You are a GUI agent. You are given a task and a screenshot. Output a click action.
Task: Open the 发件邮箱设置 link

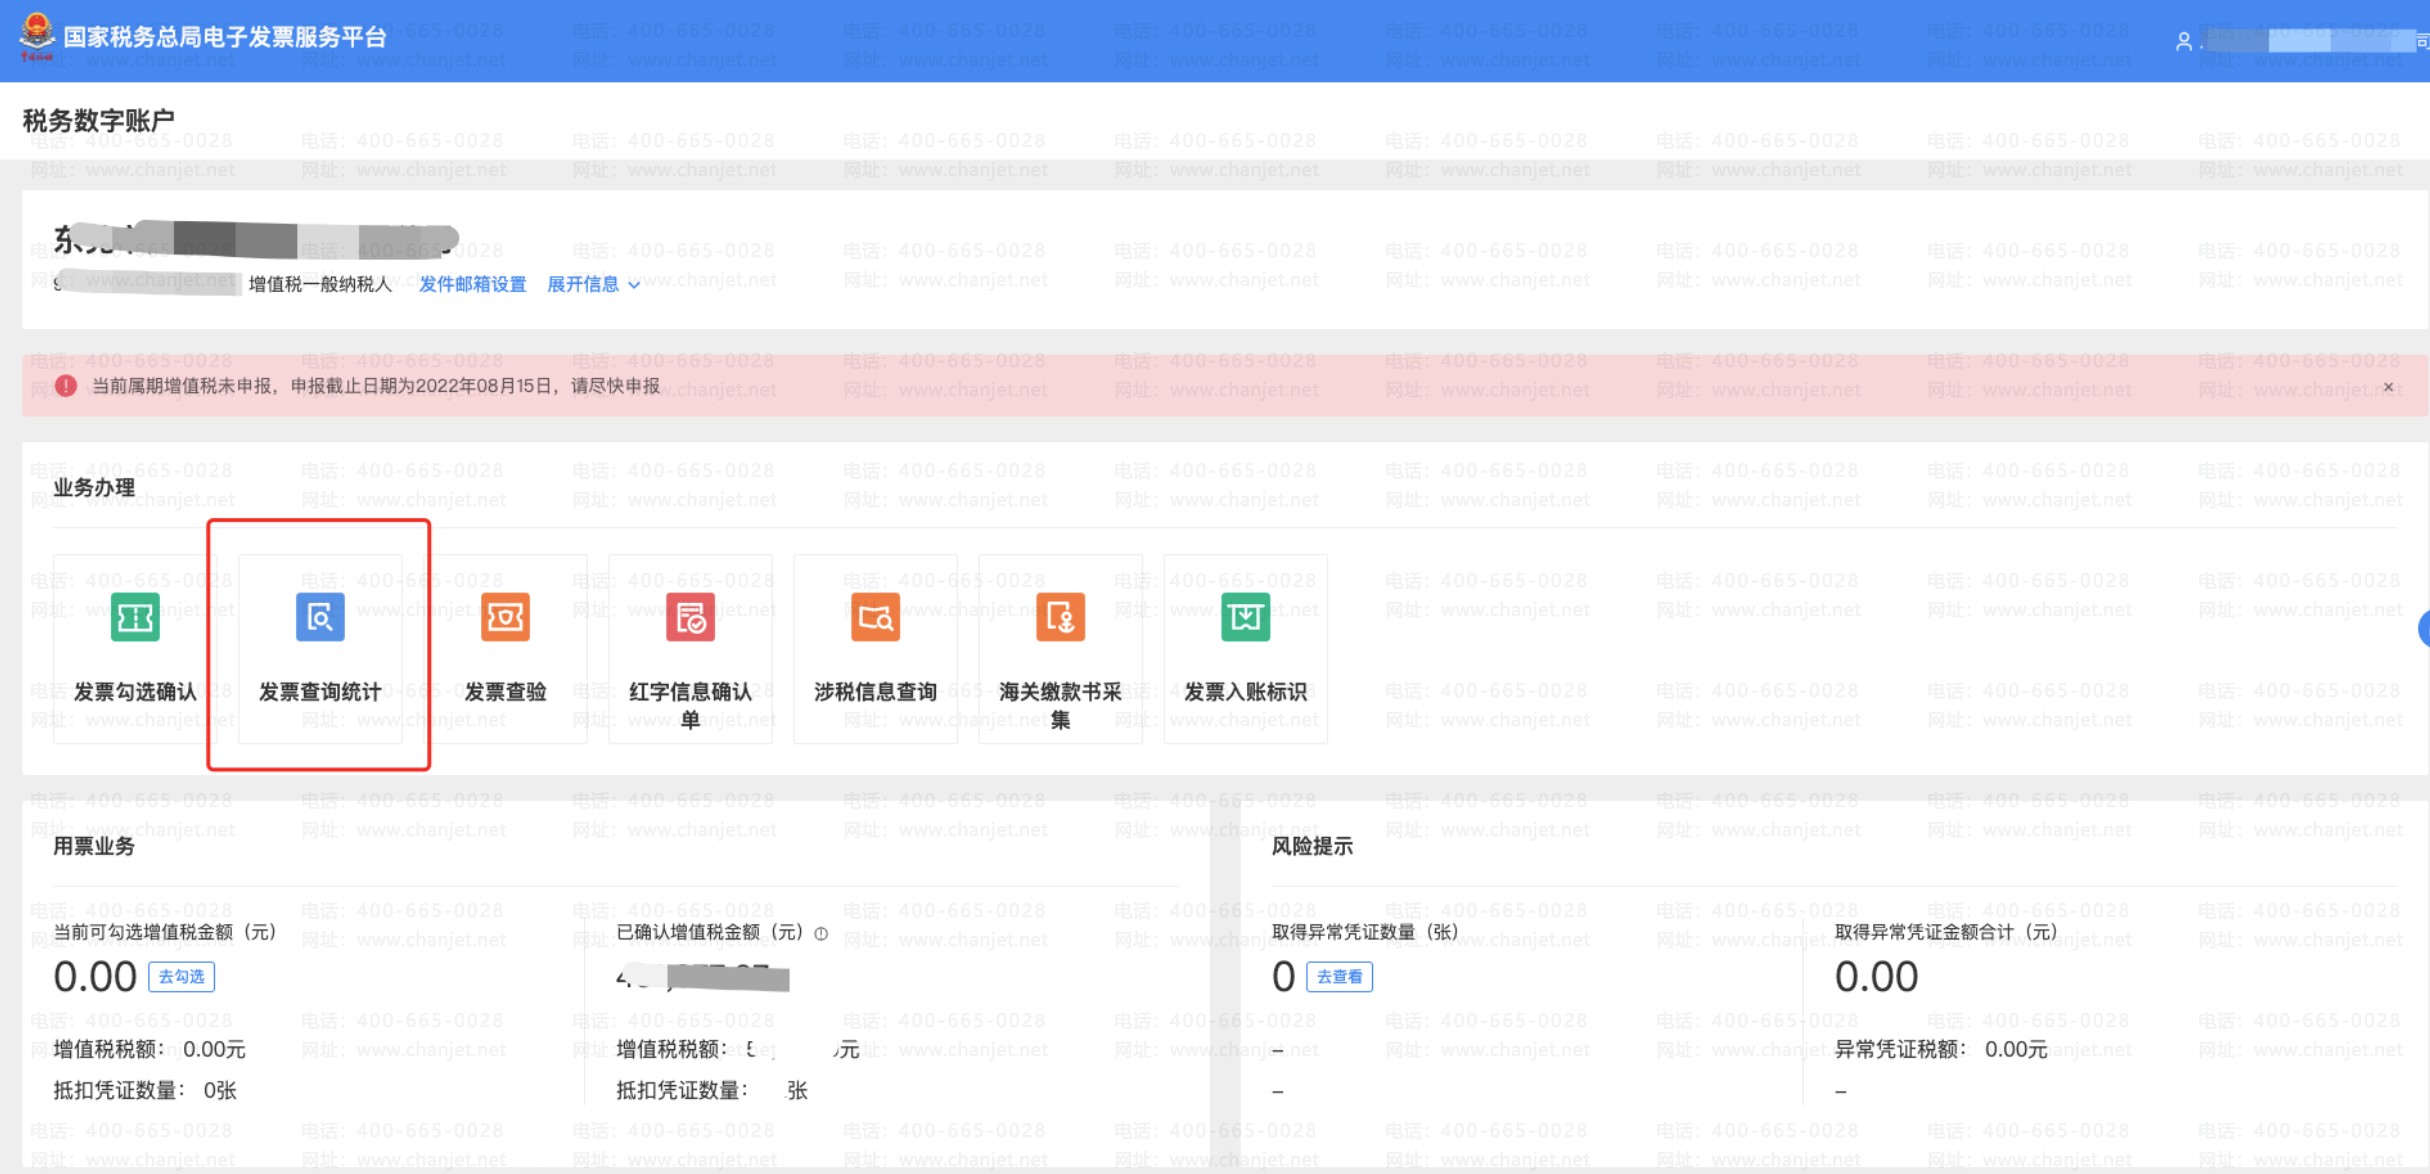pyautogui.click(x=472, y=284)
